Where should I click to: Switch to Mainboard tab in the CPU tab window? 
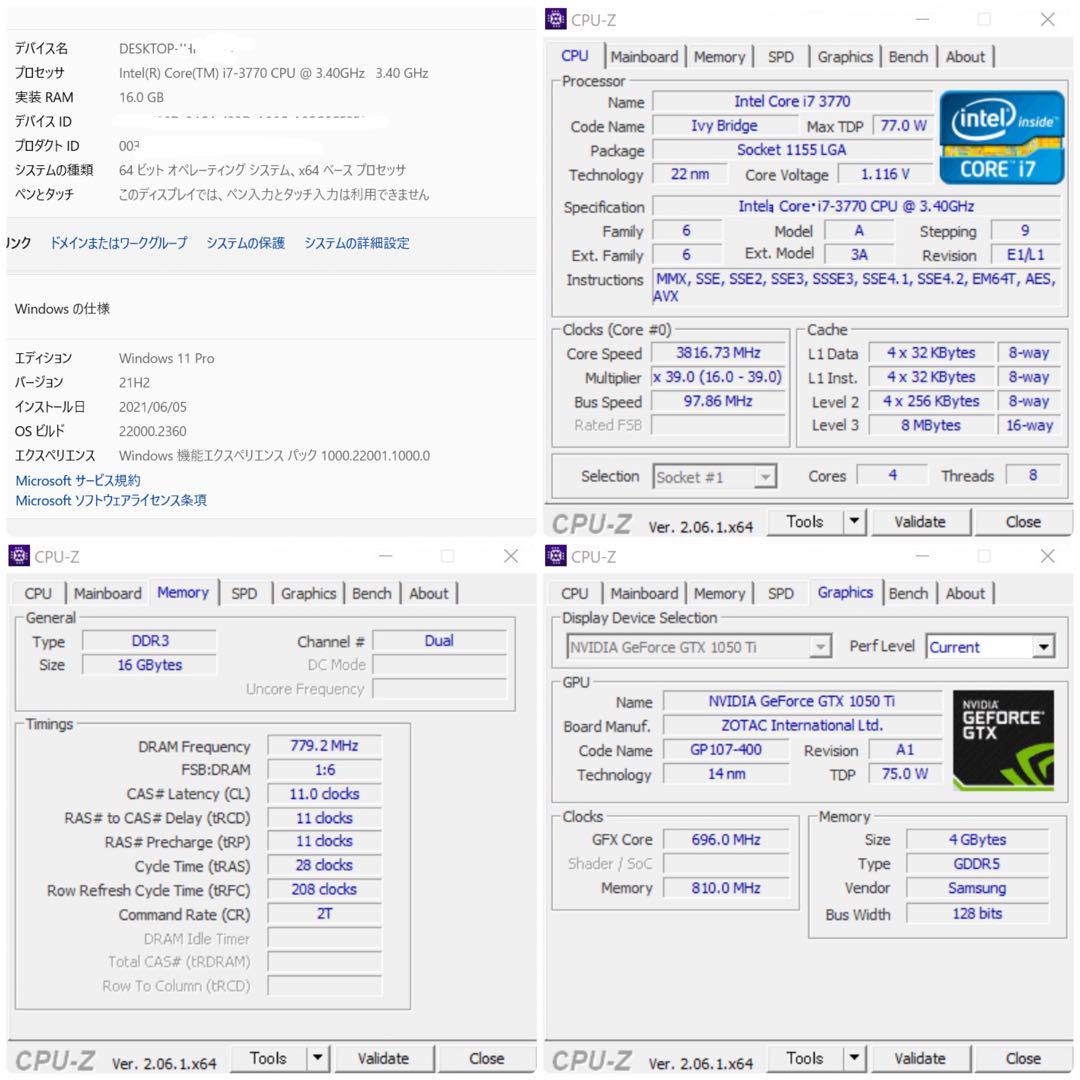pos(644,56)
